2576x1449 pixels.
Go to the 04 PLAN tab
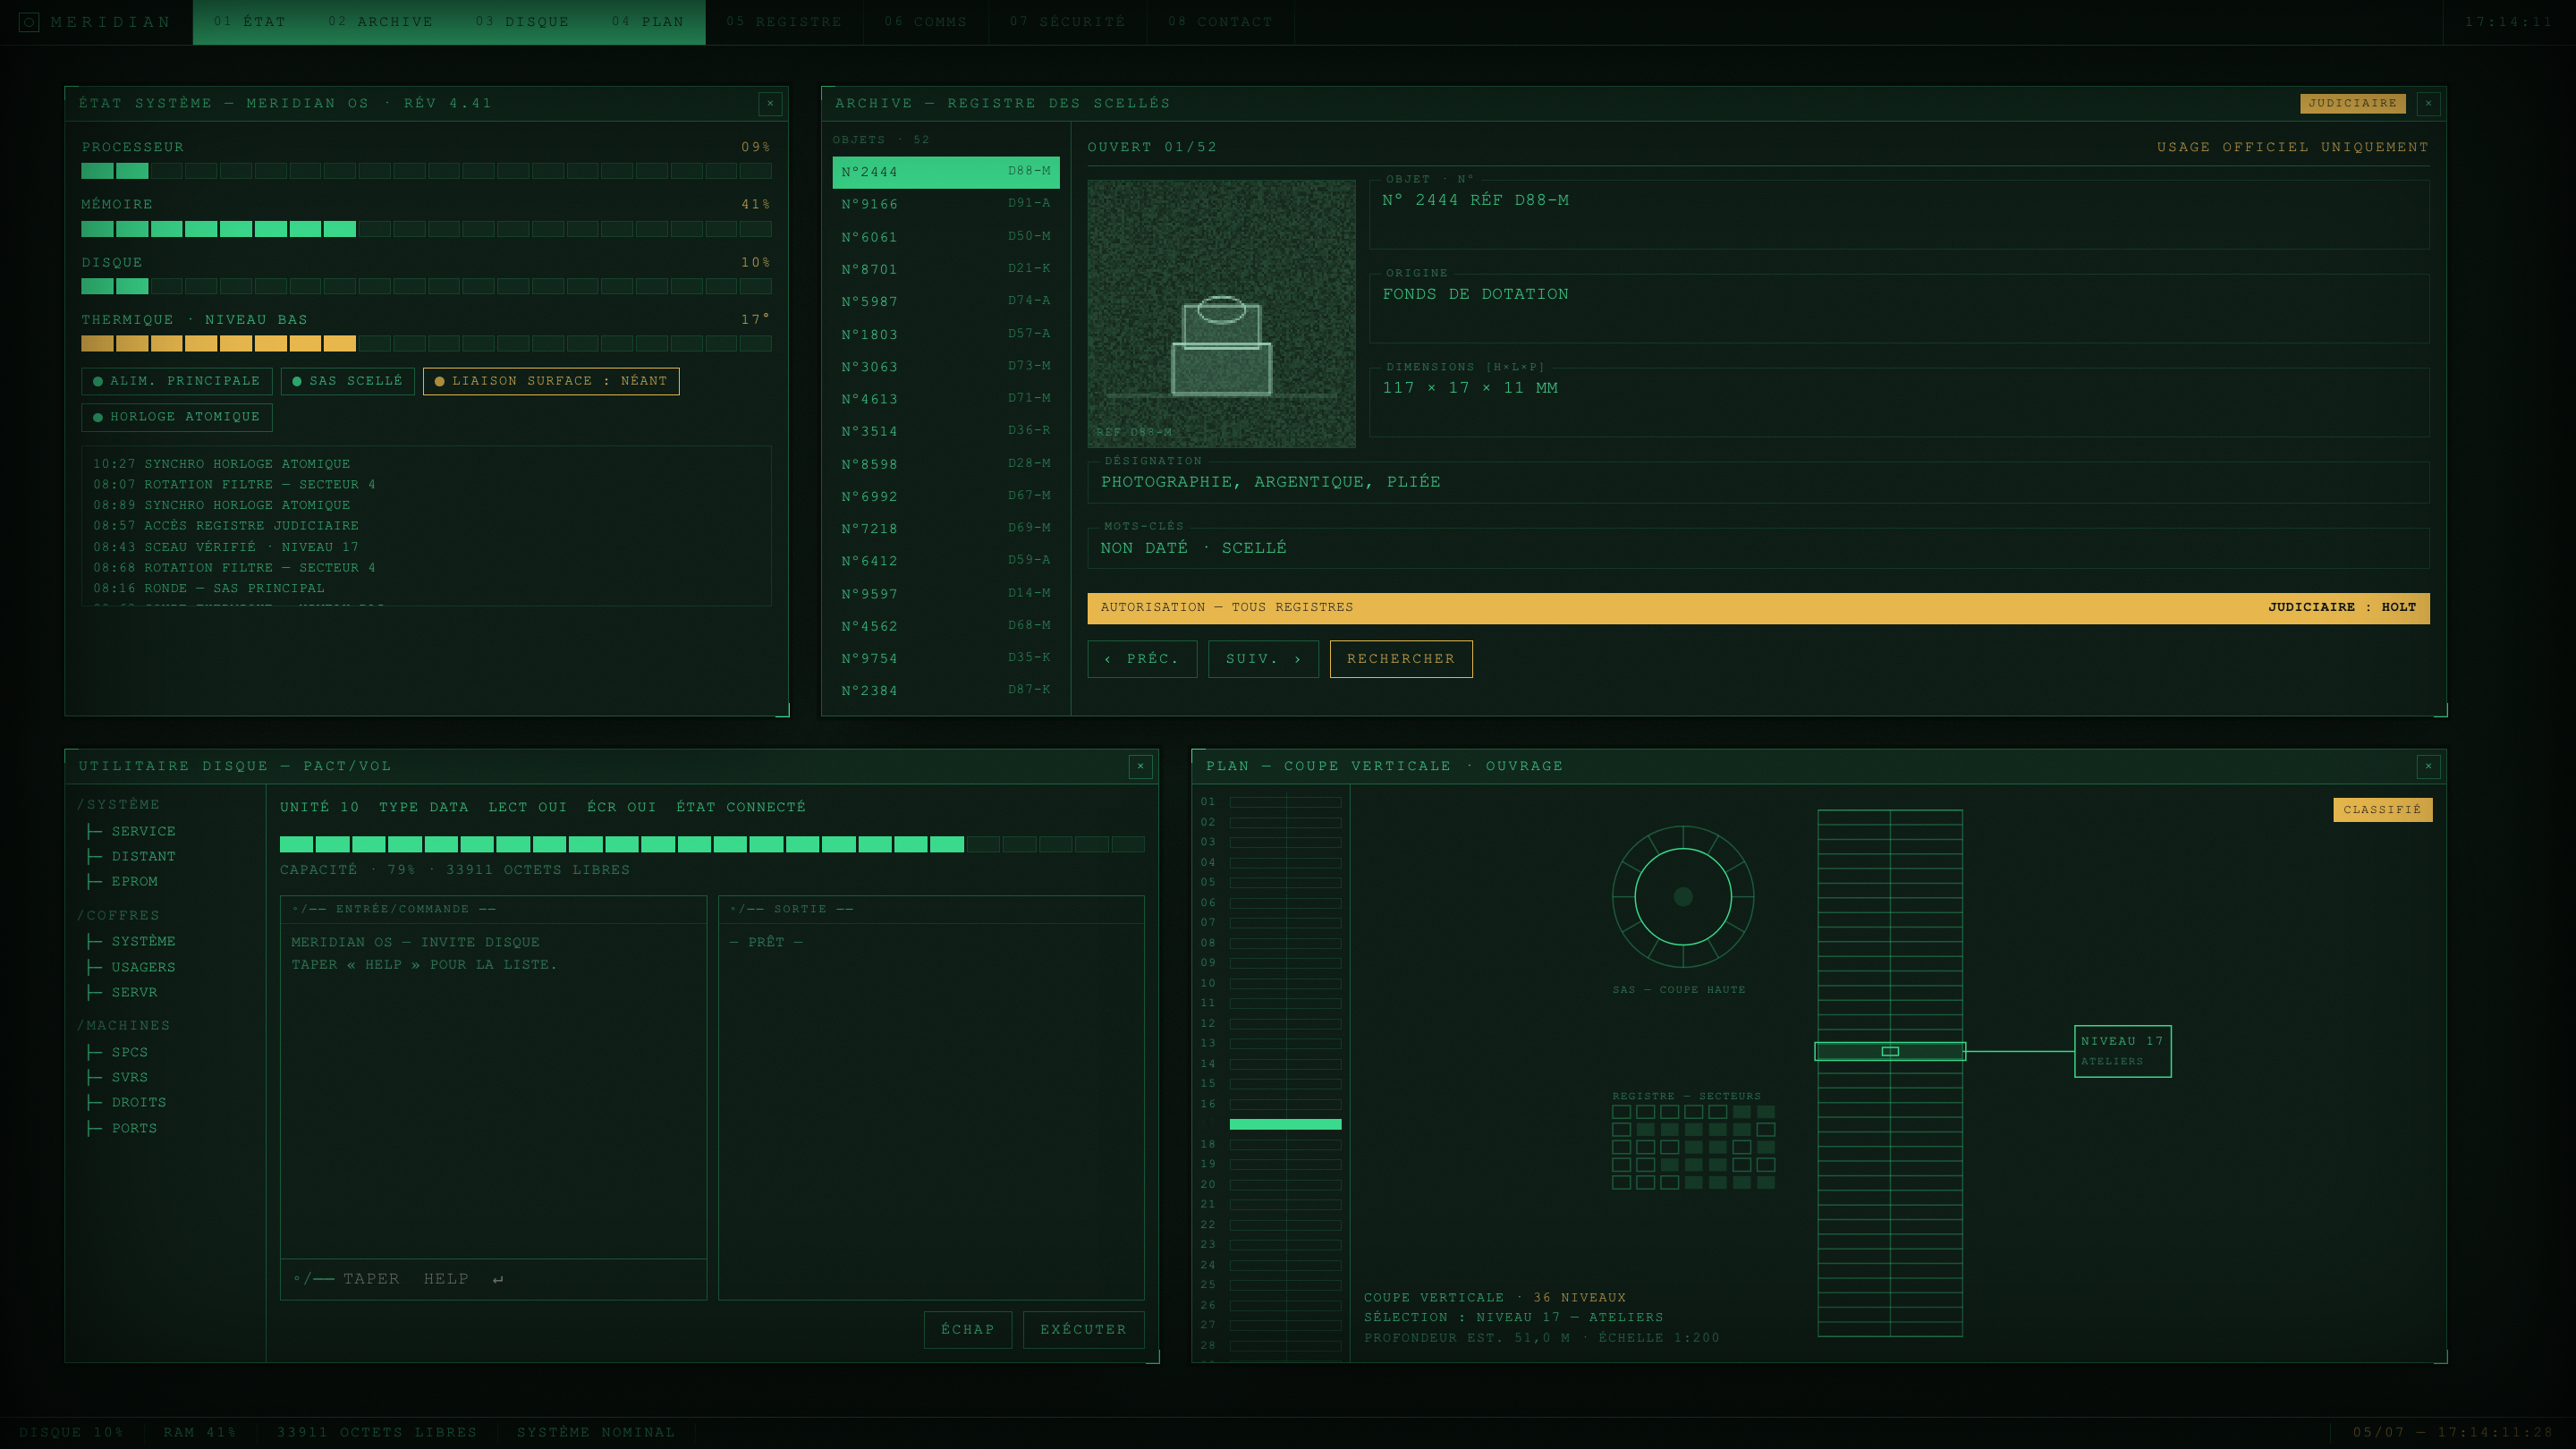(x=648, y=22)
